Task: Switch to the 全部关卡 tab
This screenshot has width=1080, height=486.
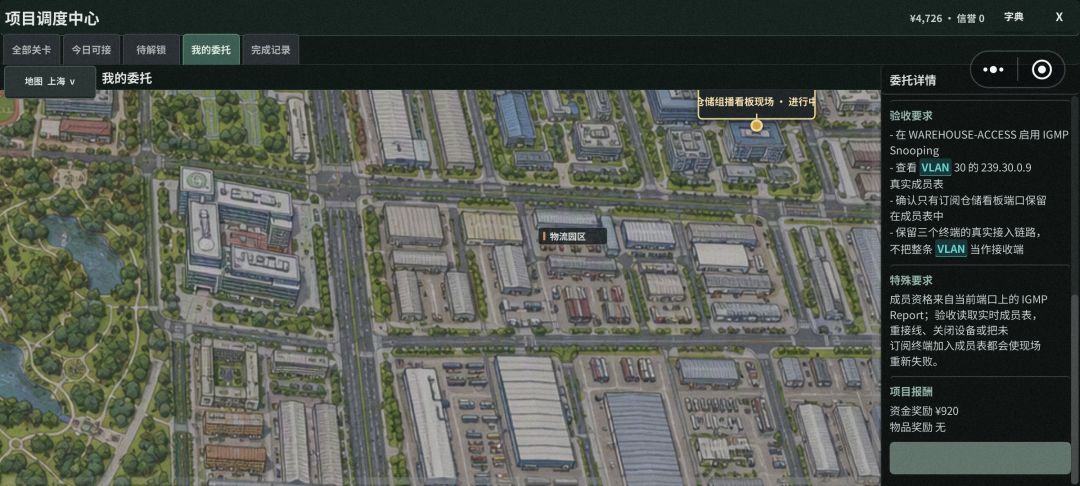Action: tap(31, 50)
